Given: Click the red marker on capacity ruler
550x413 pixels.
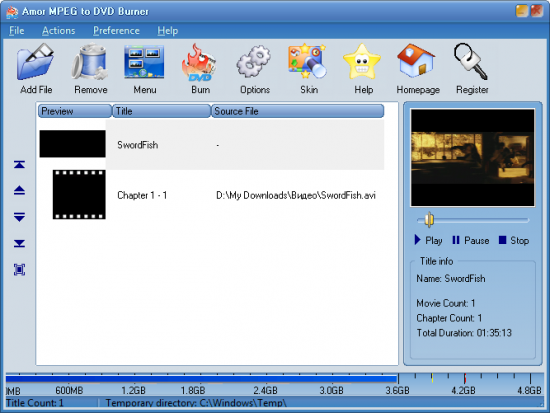Looking at the screenshot, I should pyautogui.click(x=465, y=379).
